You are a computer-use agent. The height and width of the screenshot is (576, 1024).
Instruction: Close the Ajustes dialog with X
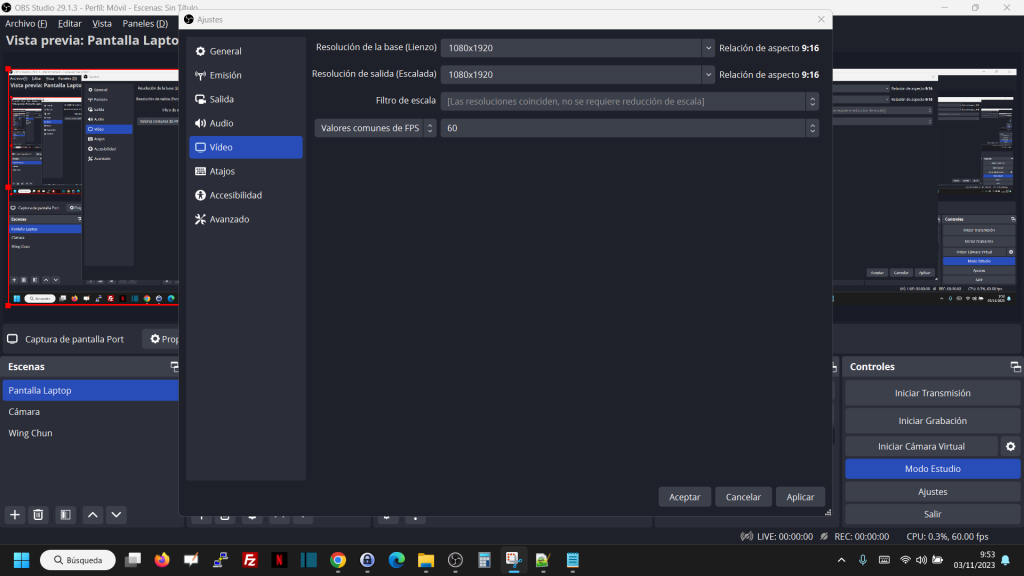(x=821, y=20)
